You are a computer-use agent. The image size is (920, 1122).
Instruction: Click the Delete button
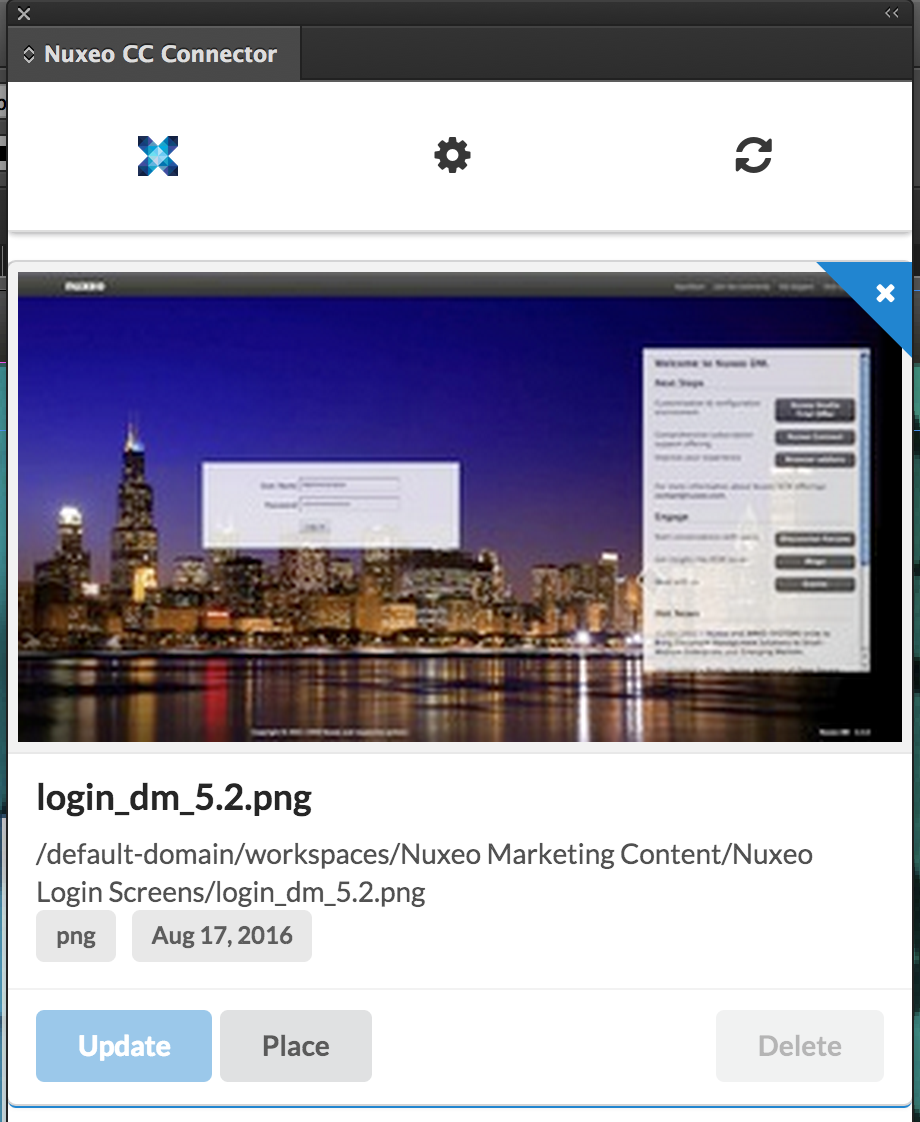(x=800, y=1045)
